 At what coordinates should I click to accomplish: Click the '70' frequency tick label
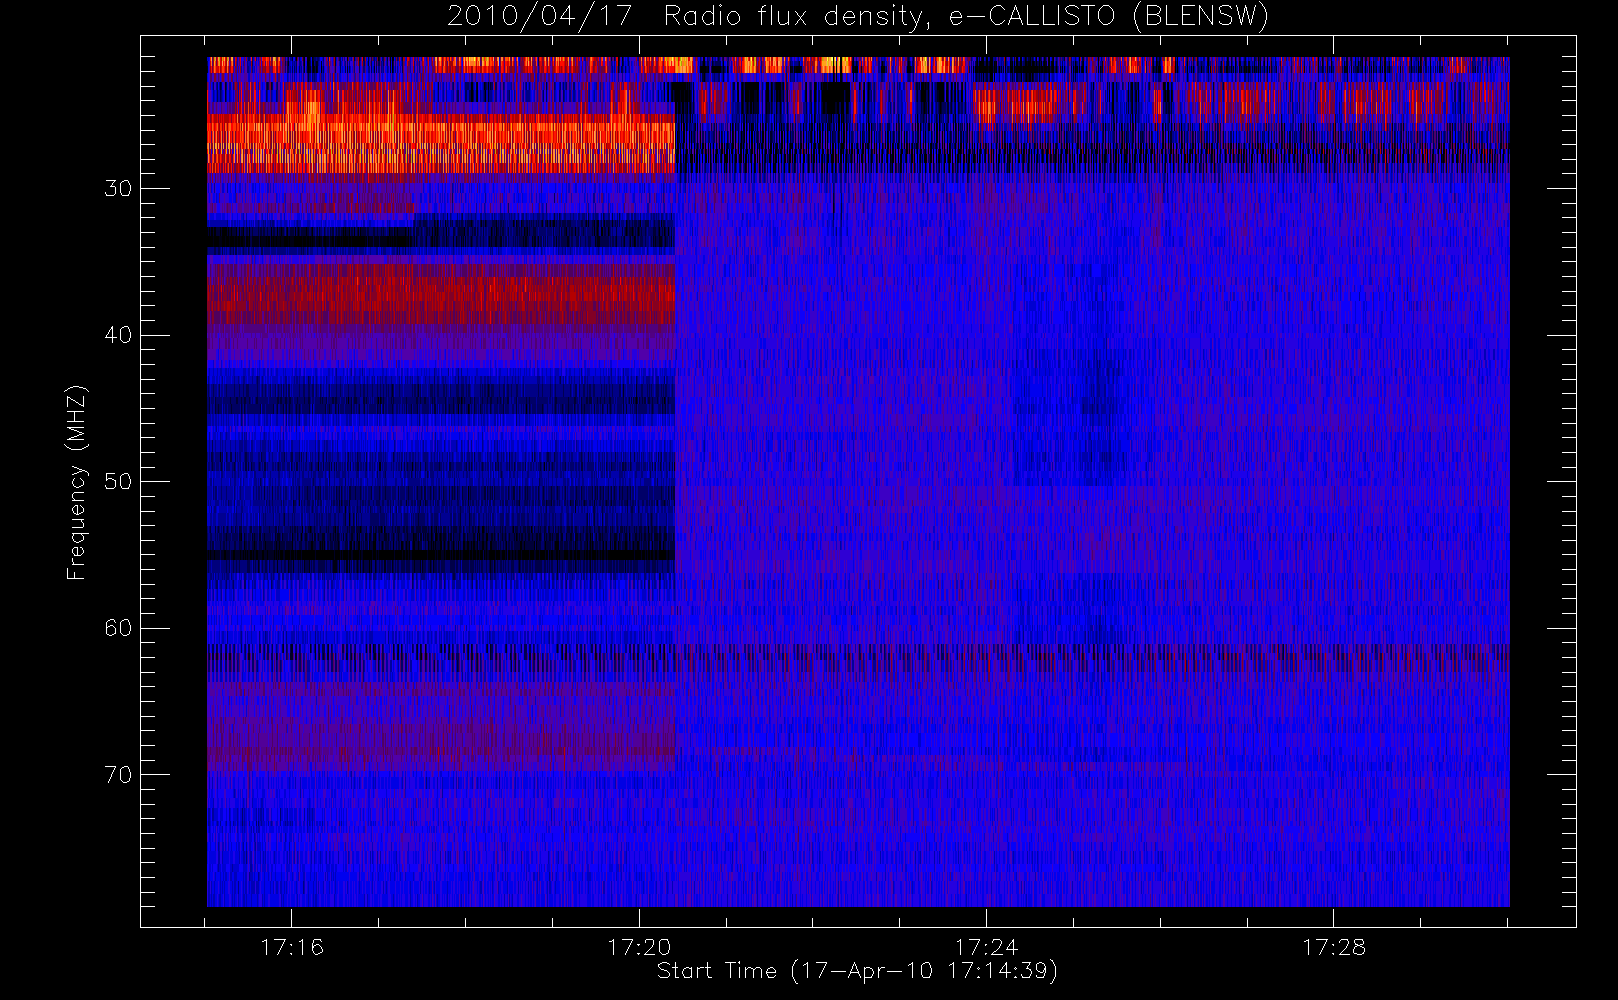pyautogui.click(x=118, y=775)
